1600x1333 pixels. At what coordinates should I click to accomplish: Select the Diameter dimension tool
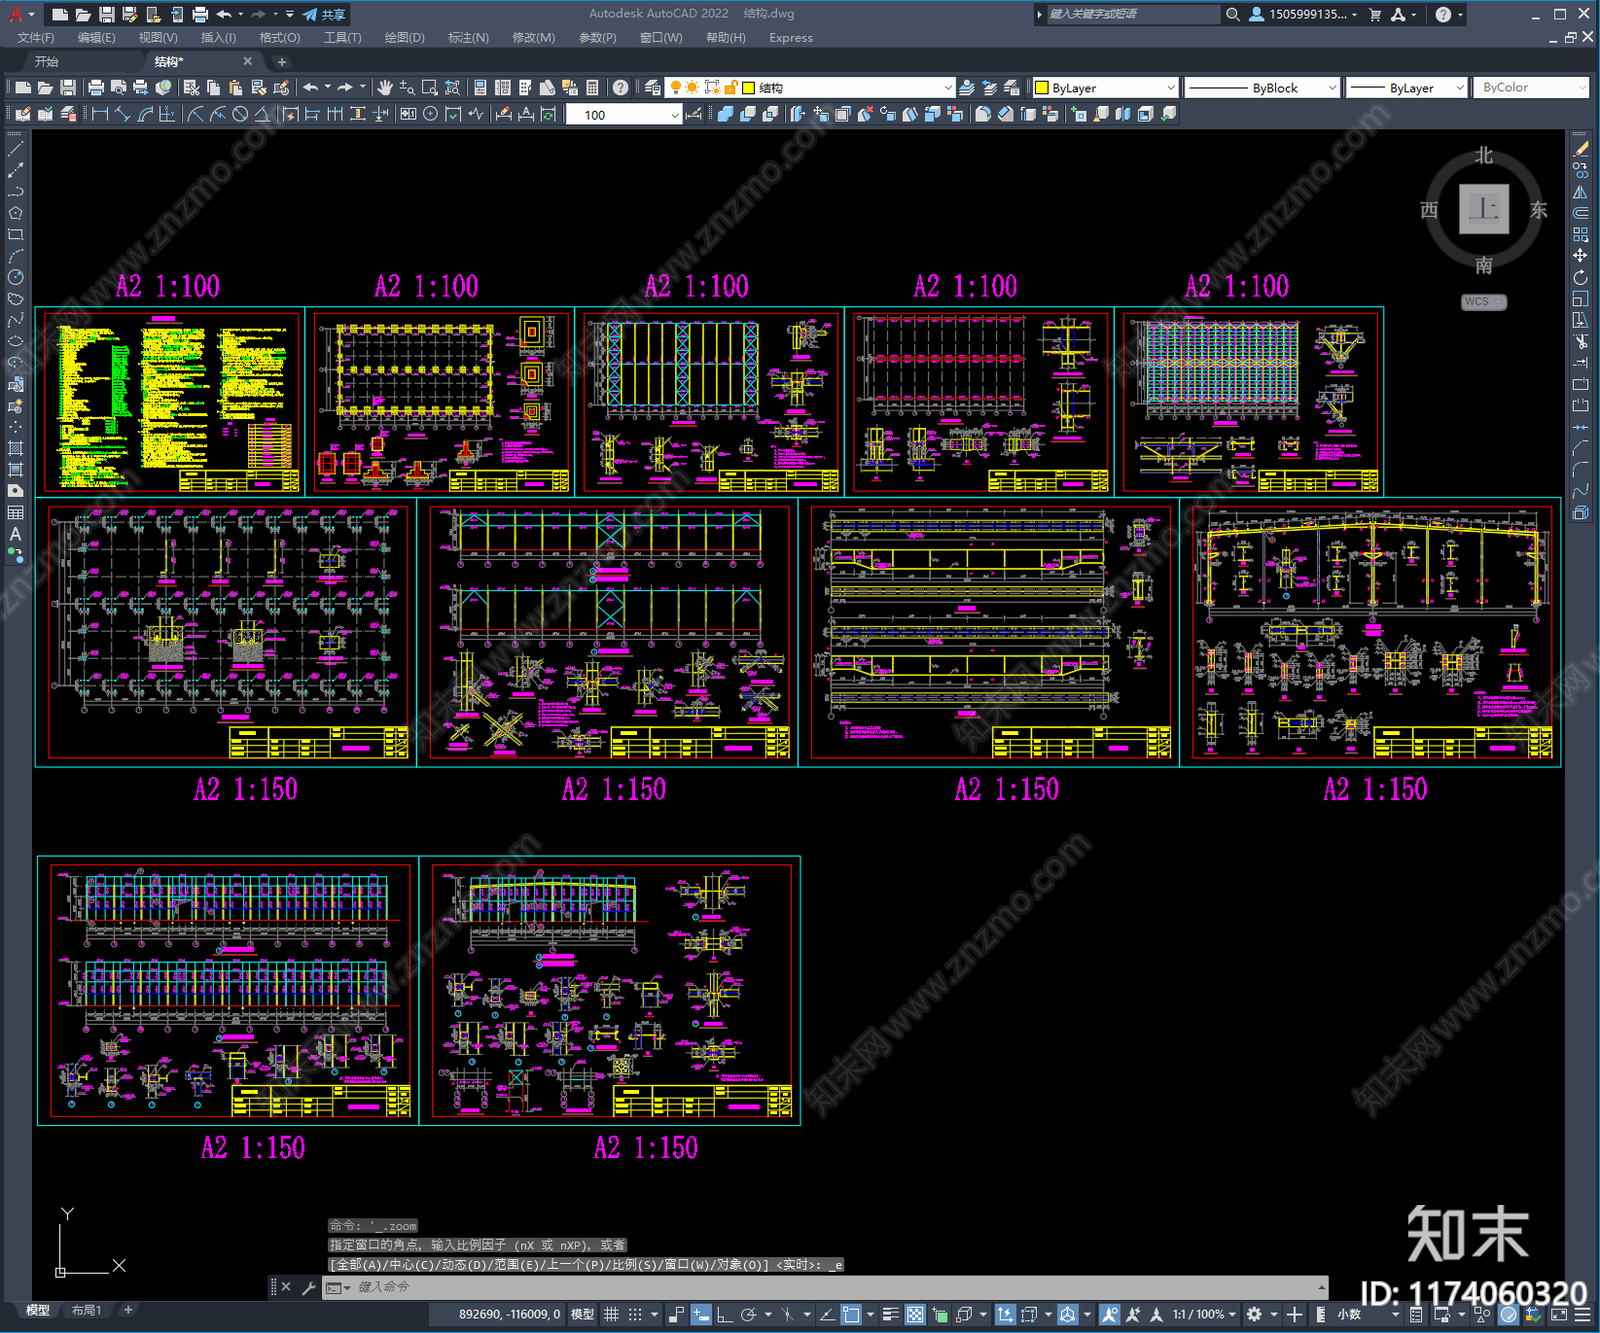240,114
